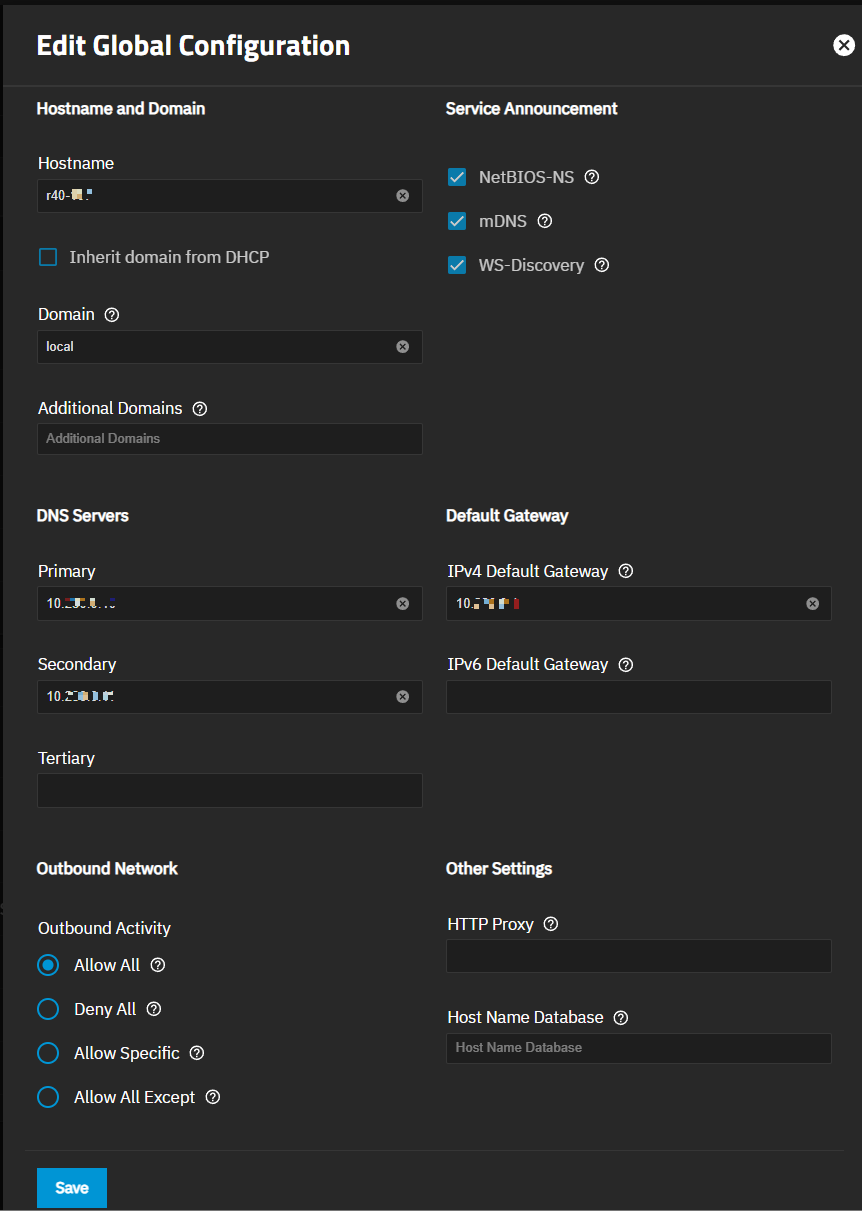862x1211 pixels.
Task: Click the Domain help icon
Action: point(112,314)
